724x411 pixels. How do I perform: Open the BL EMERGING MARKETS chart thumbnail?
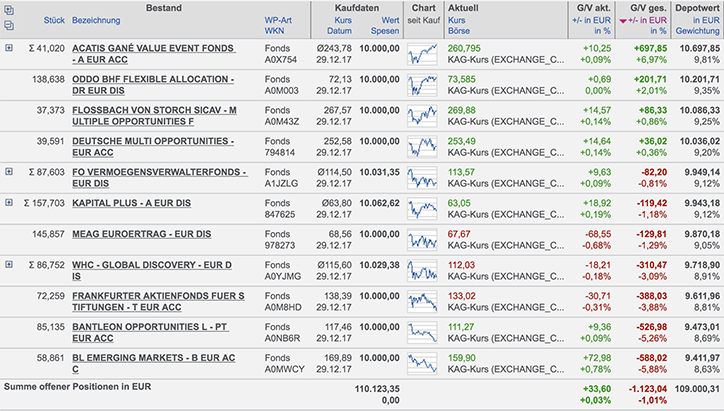tap(422, 363)
